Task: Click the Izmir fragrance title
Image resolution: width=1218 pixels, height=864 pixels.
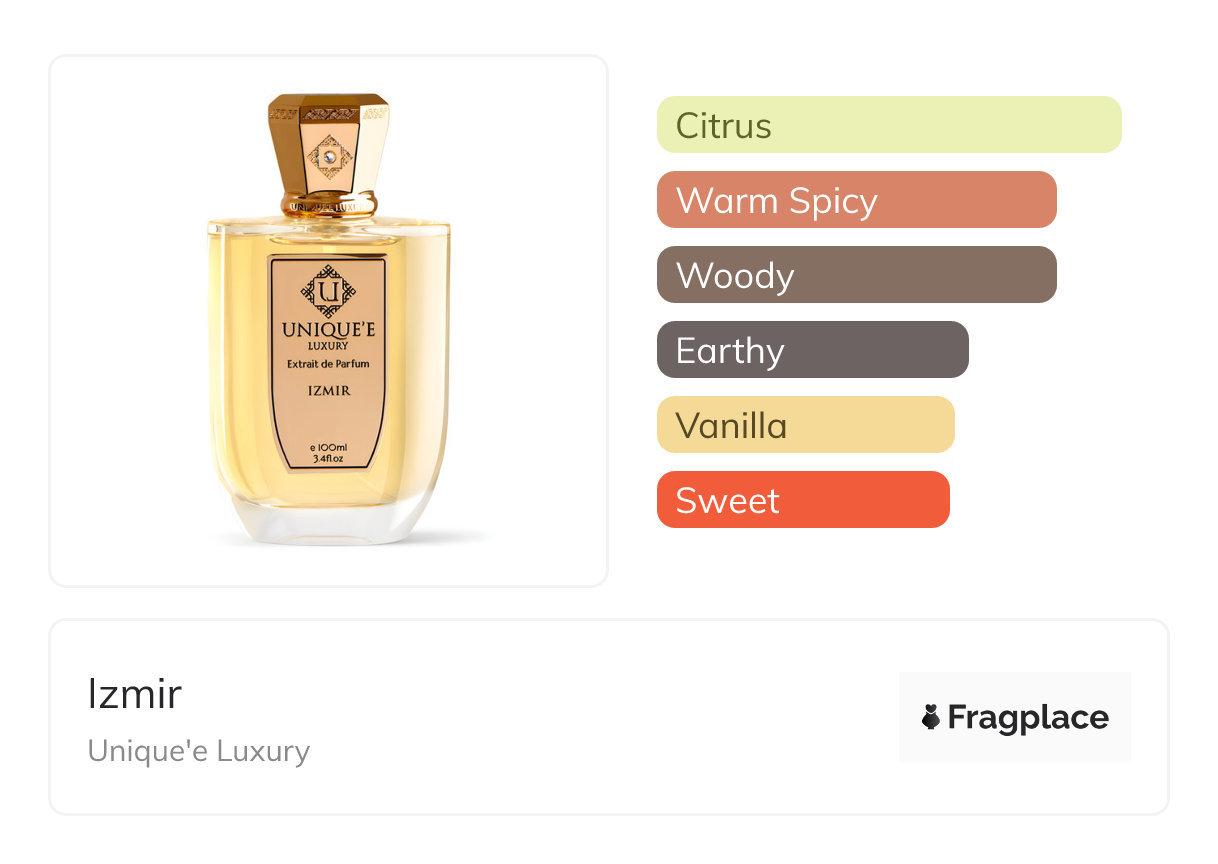Action: click(135, 694)
